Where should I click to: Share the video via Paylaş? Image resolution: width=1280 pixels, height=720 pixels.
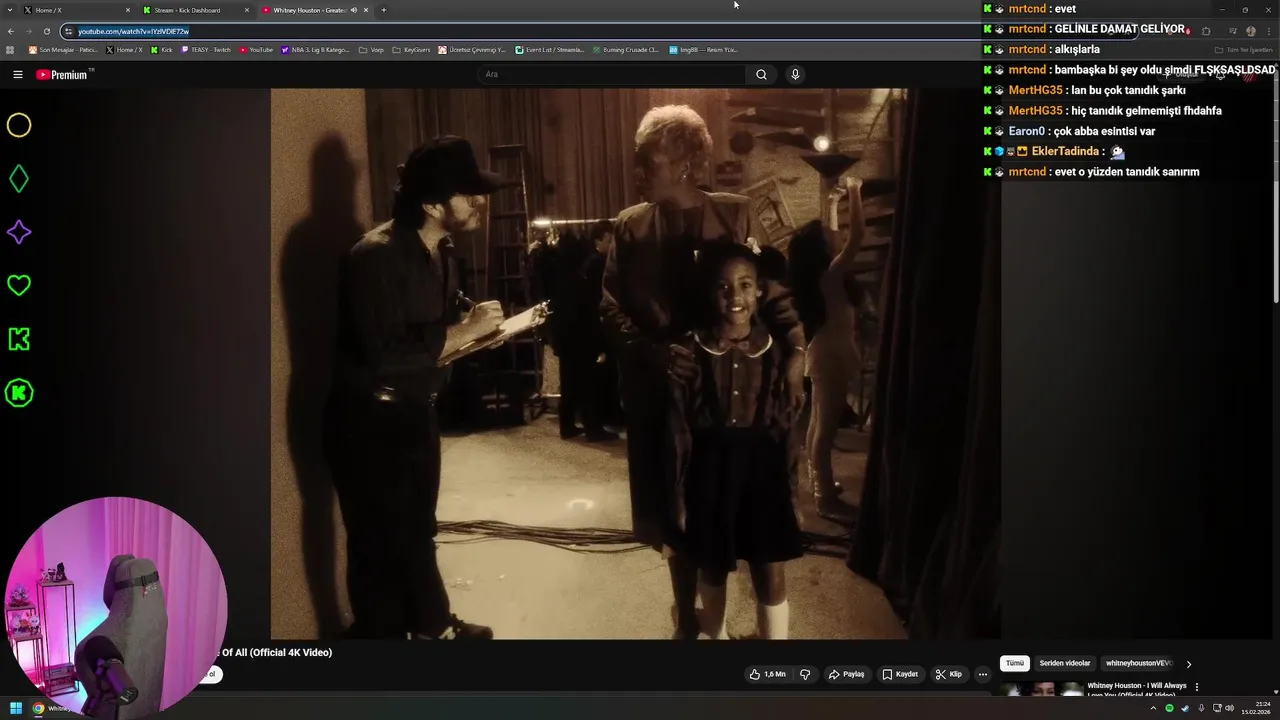pyautogui.click(x=846, y=674)
